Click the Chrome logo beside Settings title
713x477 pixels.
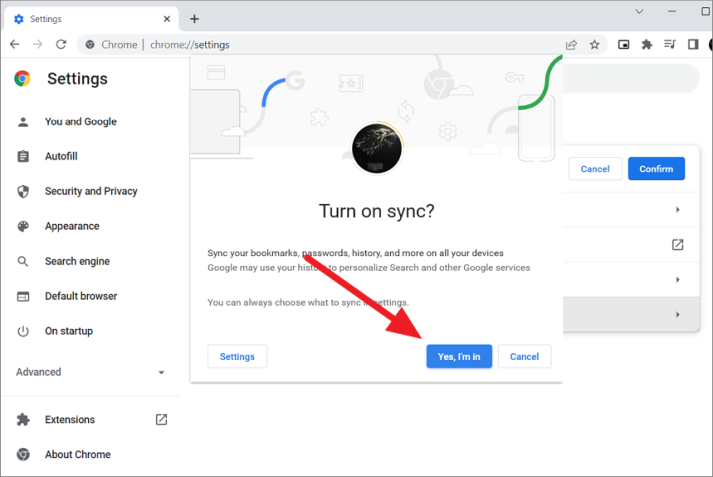22,78
